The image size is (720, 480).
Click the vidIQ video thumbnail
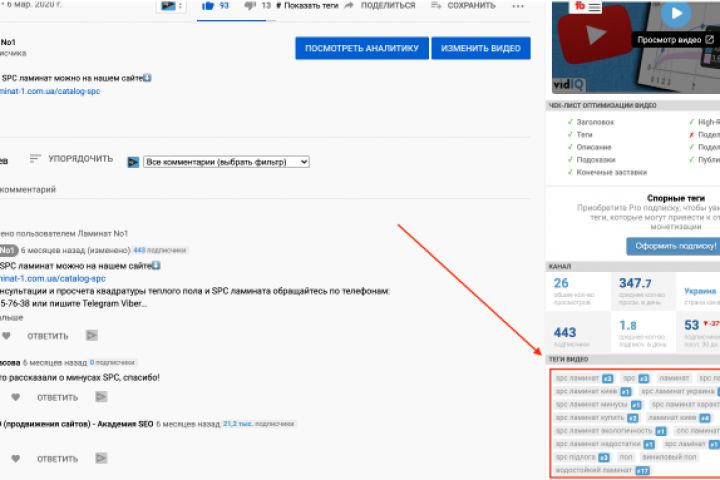pyautogui.click(x=636, y=48)
